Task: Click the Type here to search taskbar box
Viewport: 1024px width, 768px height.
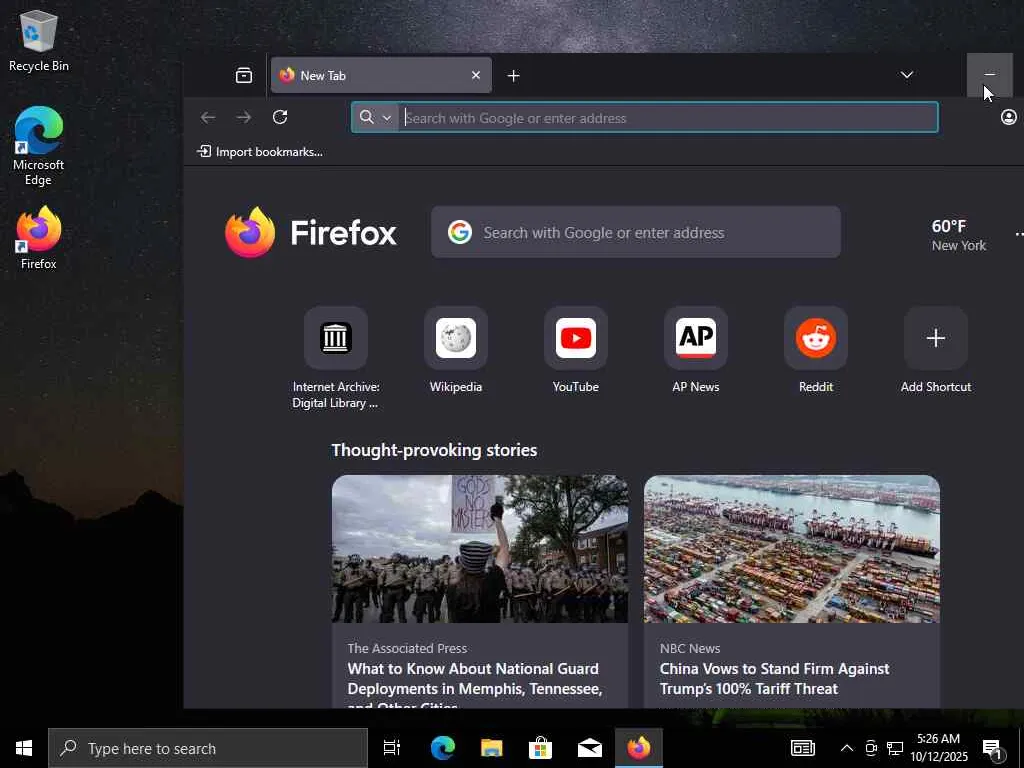Action: 208,748
